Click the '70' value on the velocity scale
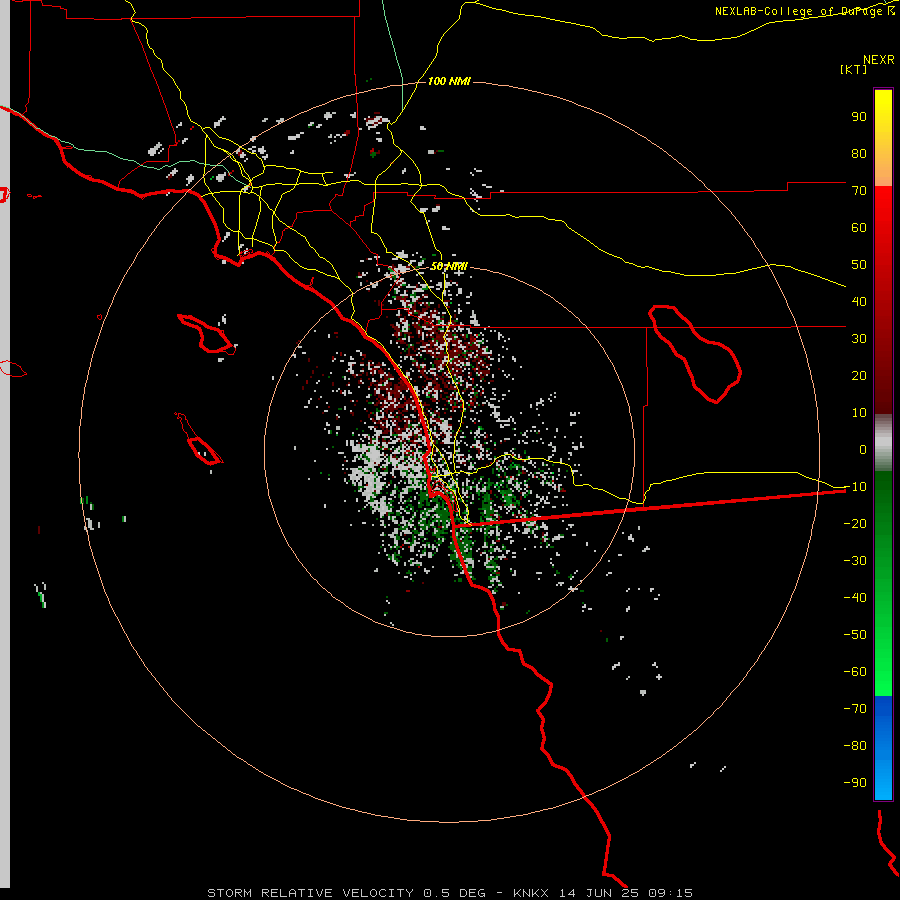 tap(859, 191)
